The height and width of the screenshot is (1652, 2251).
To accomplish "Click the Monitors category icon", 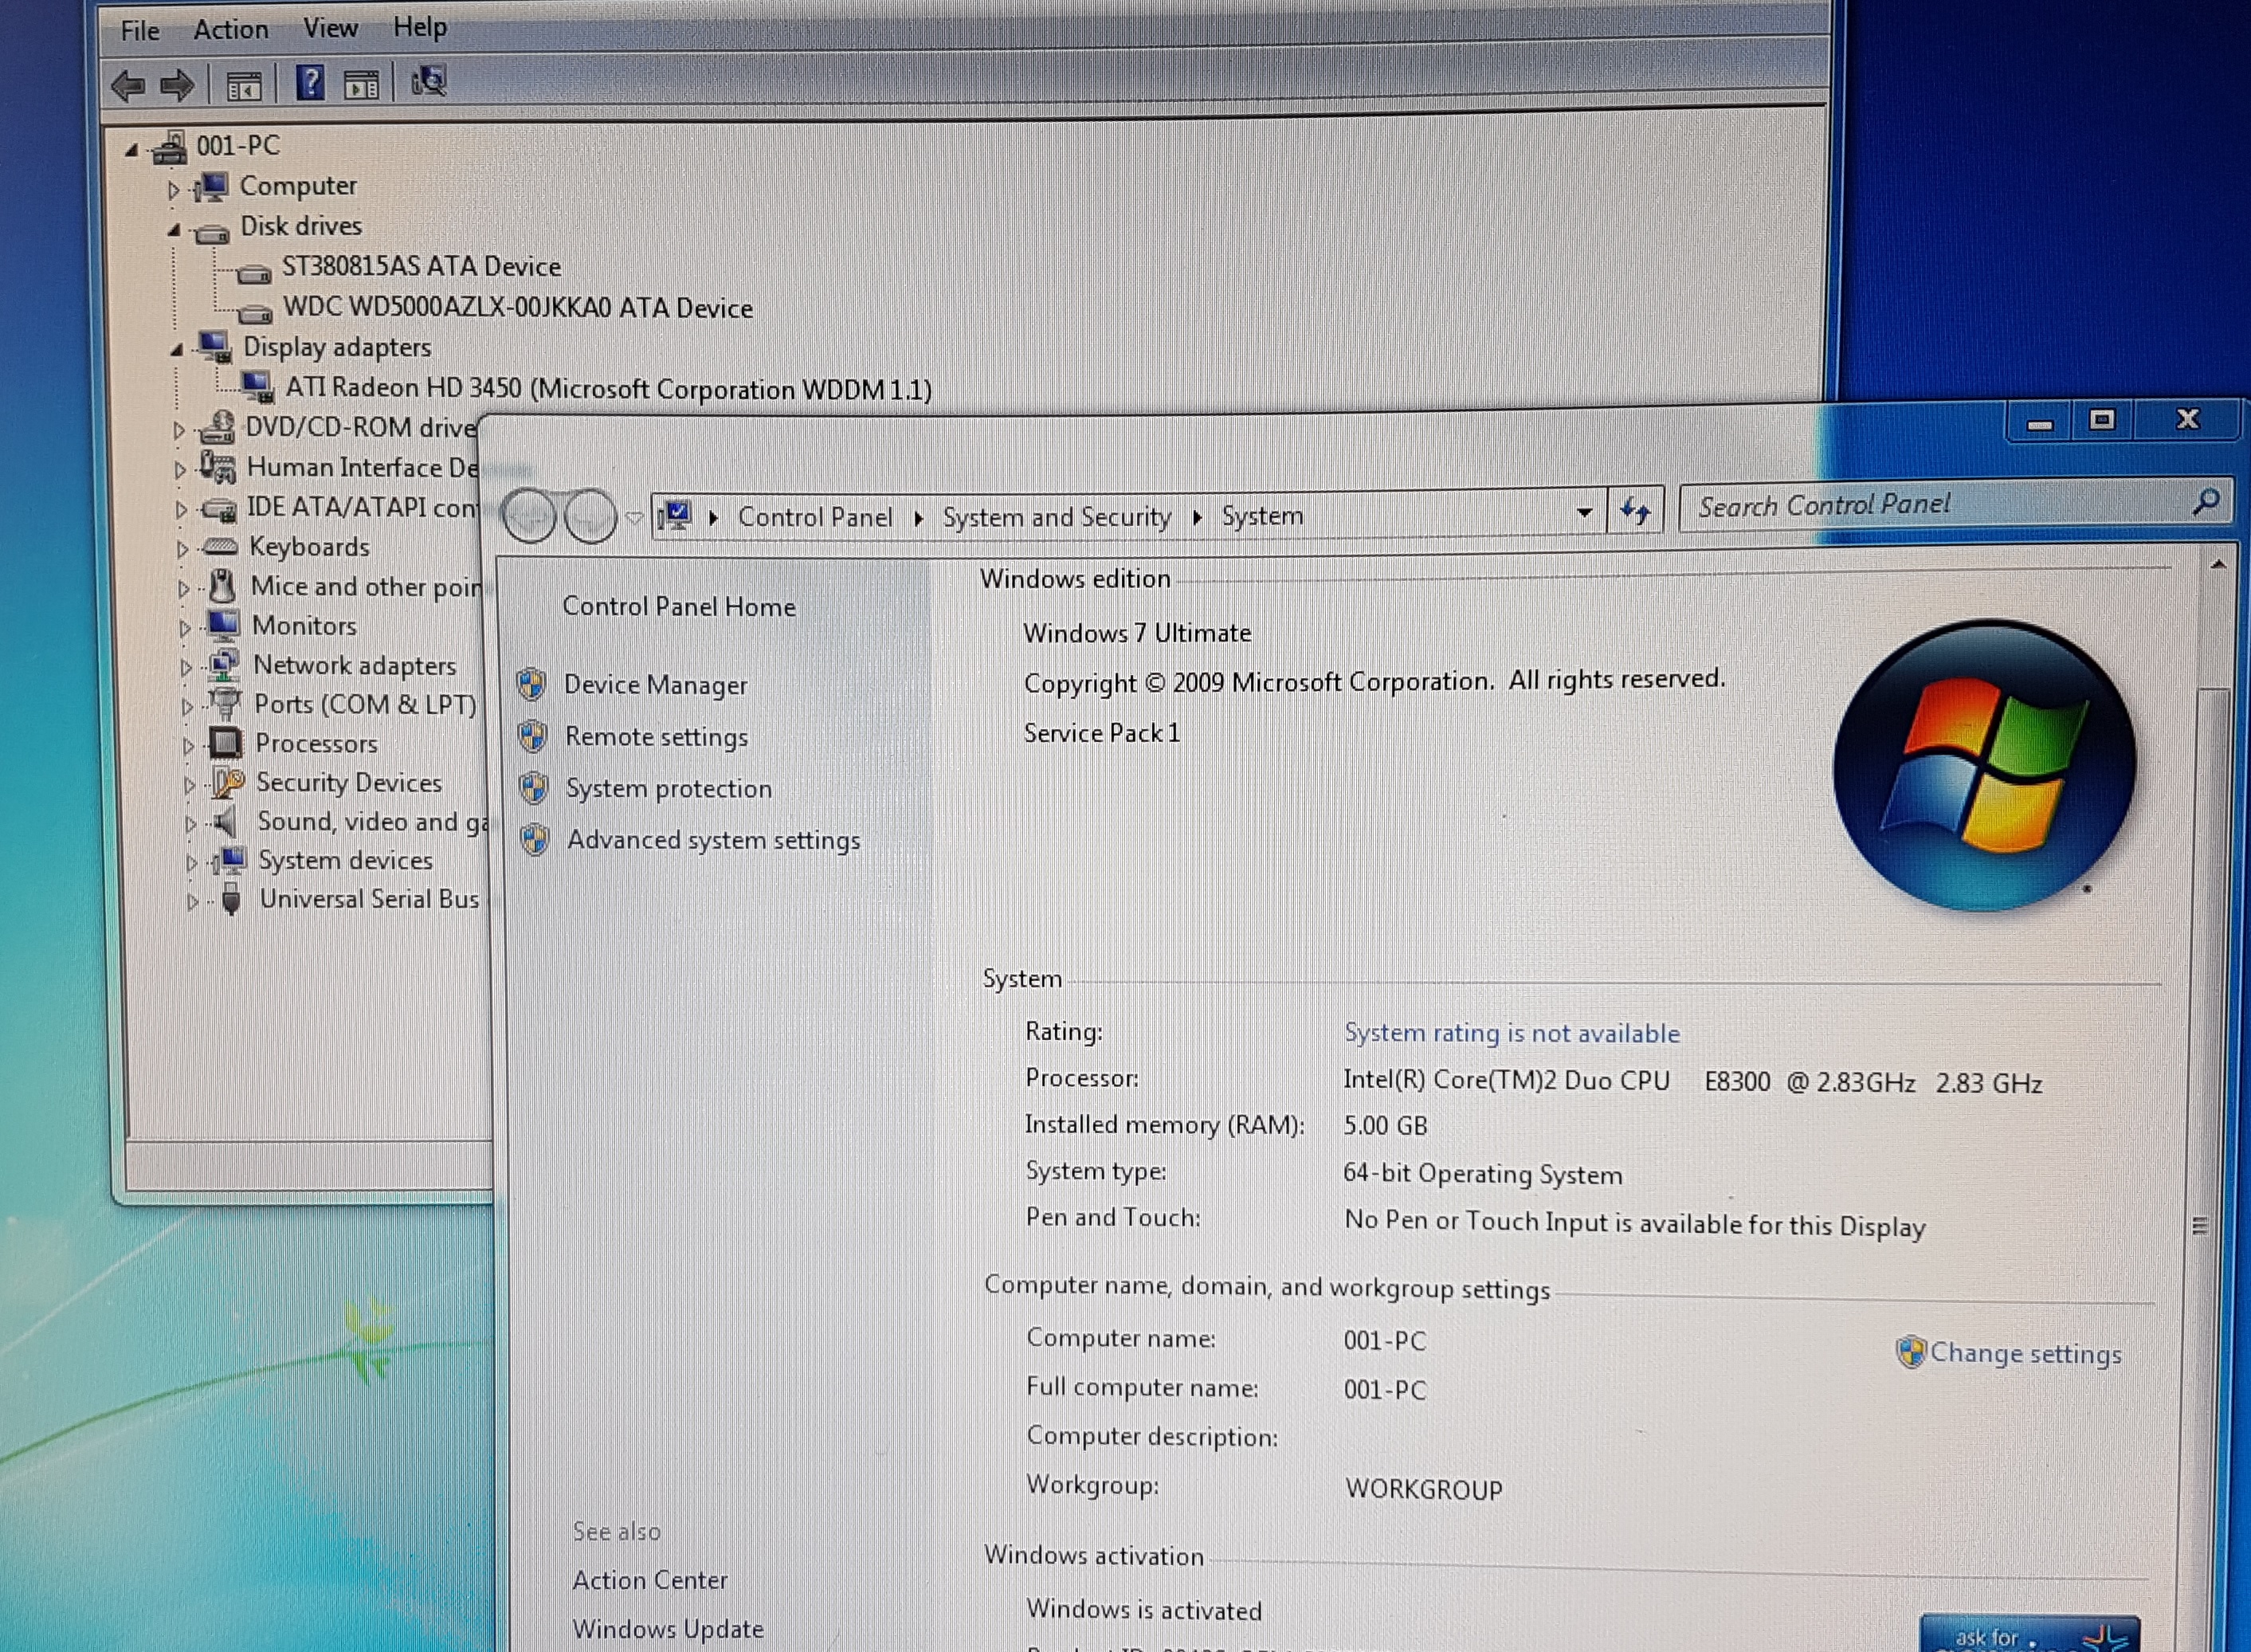I will [223, 625].
